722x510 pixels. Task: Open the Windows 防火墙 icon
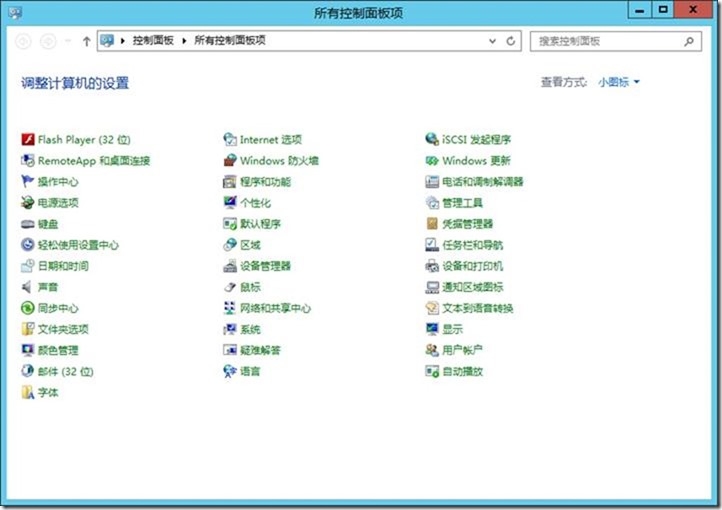230,161
